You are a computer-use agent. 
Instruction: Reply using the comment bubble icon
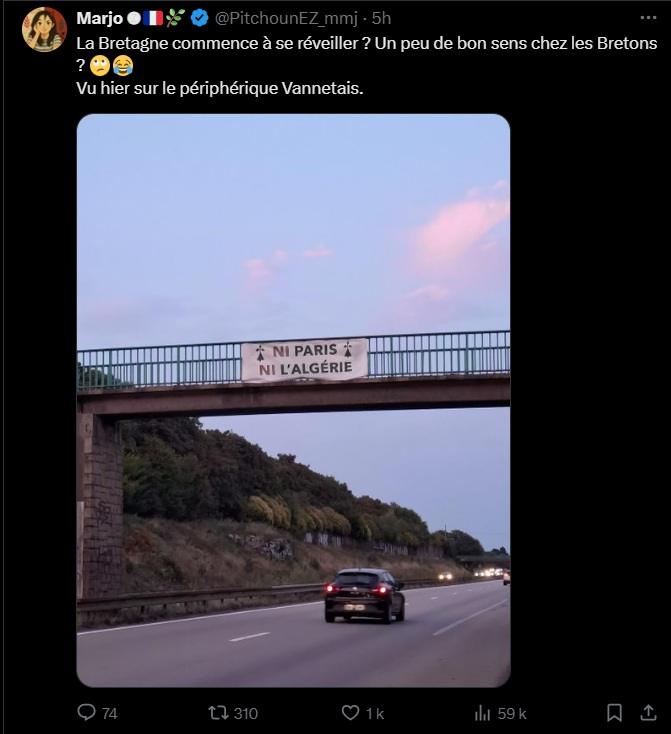(x=86, y=712)
